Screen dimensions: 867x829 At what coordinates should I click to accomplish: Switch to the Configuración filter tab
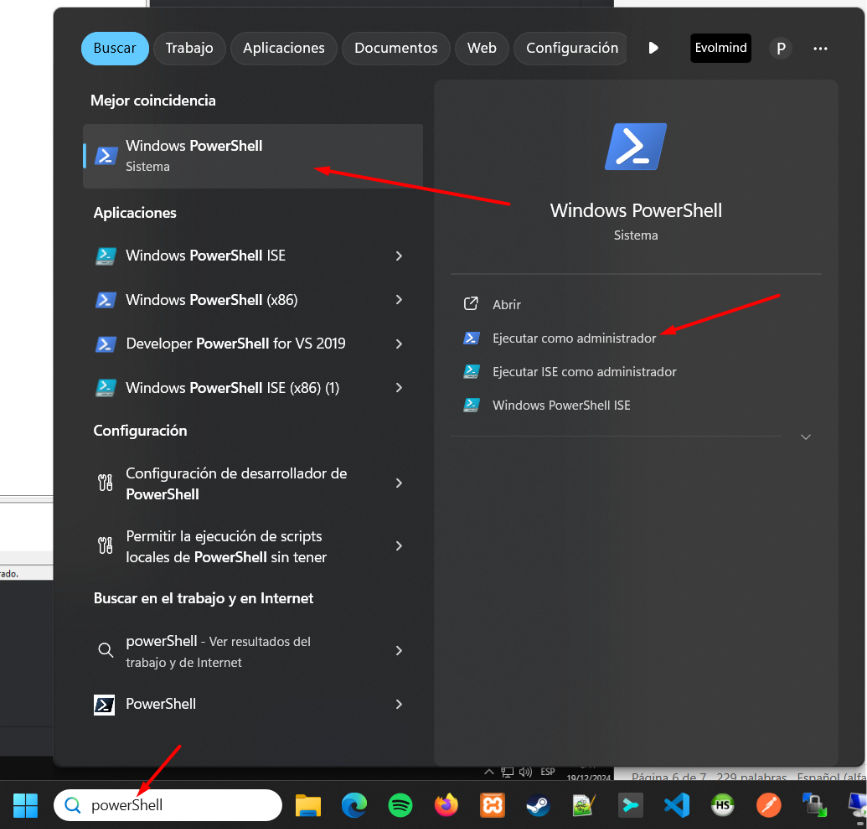tap(571, 48)
